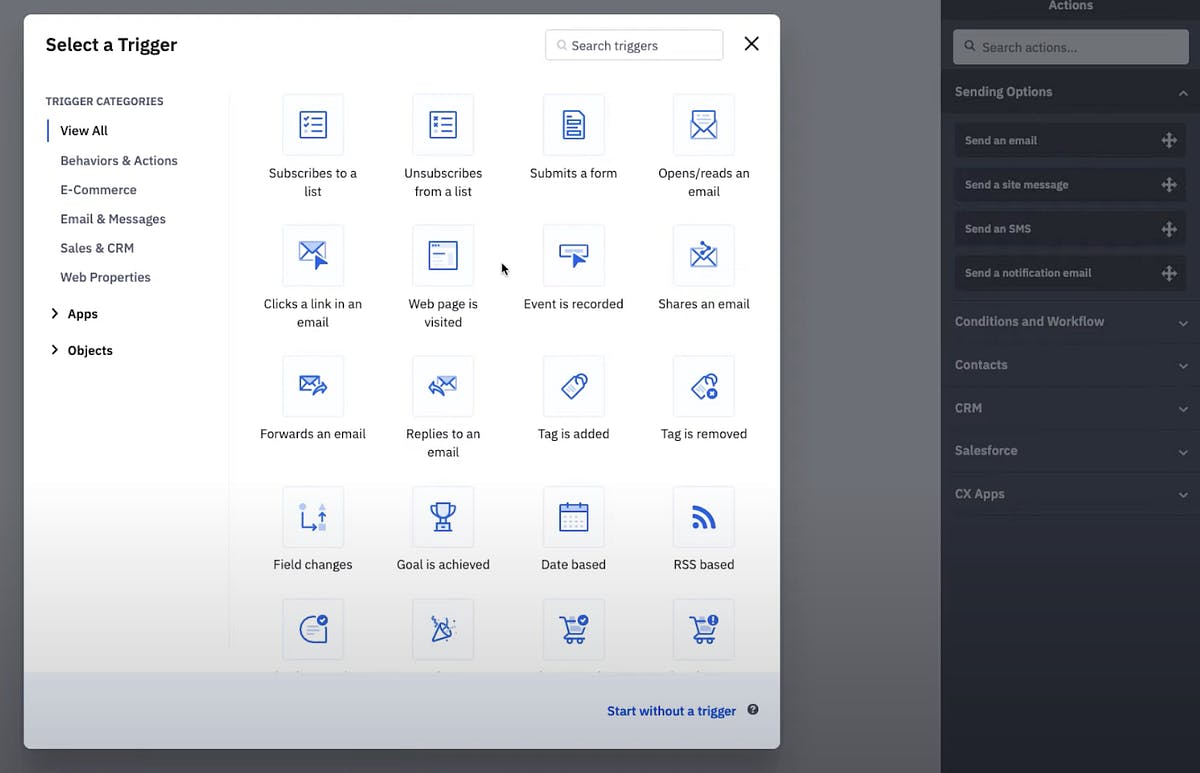Screen dimensions: 1200x773
Task: Click the drag handle for Send a notification email
Action: [1169, 273]
